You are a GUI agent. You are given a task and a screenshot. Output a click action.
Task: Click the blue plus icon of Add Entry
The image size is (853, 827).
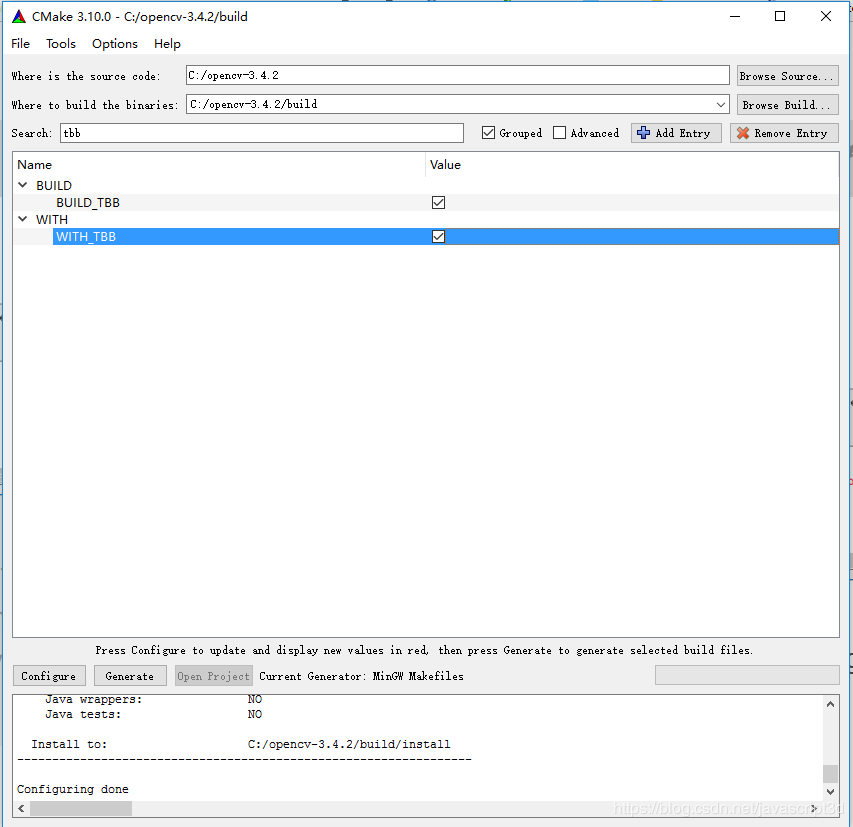pos(643,133)
